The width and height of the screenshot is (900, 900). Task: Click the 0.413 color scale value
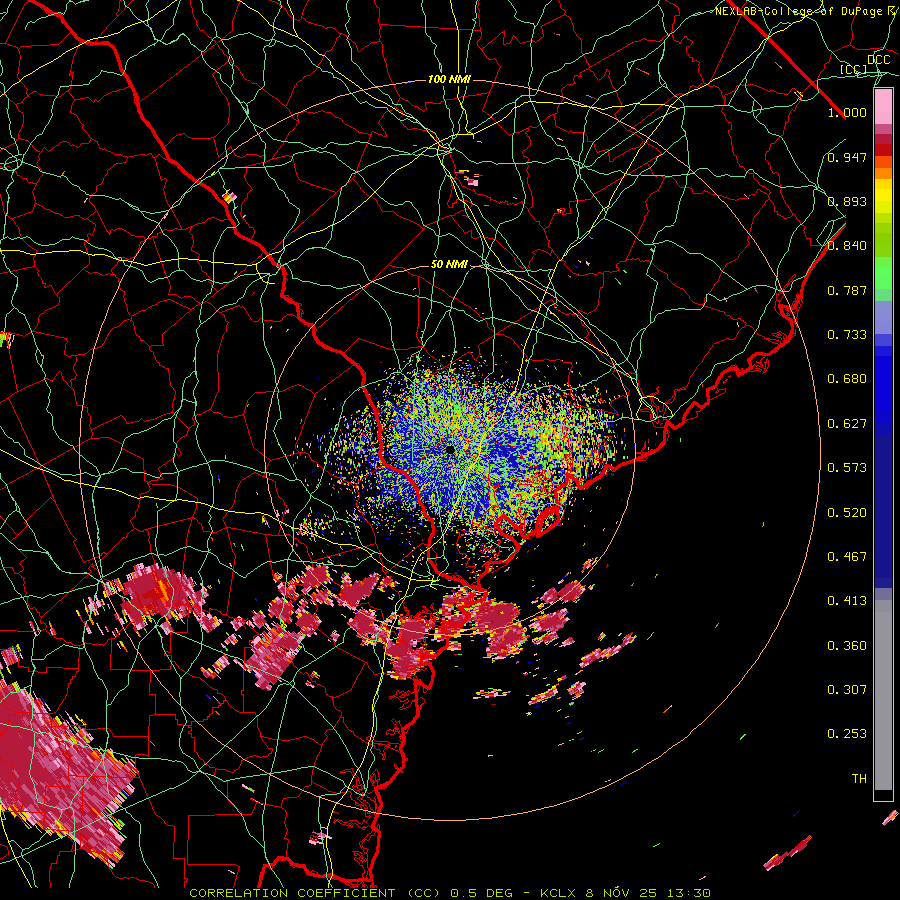pos(847,601)
